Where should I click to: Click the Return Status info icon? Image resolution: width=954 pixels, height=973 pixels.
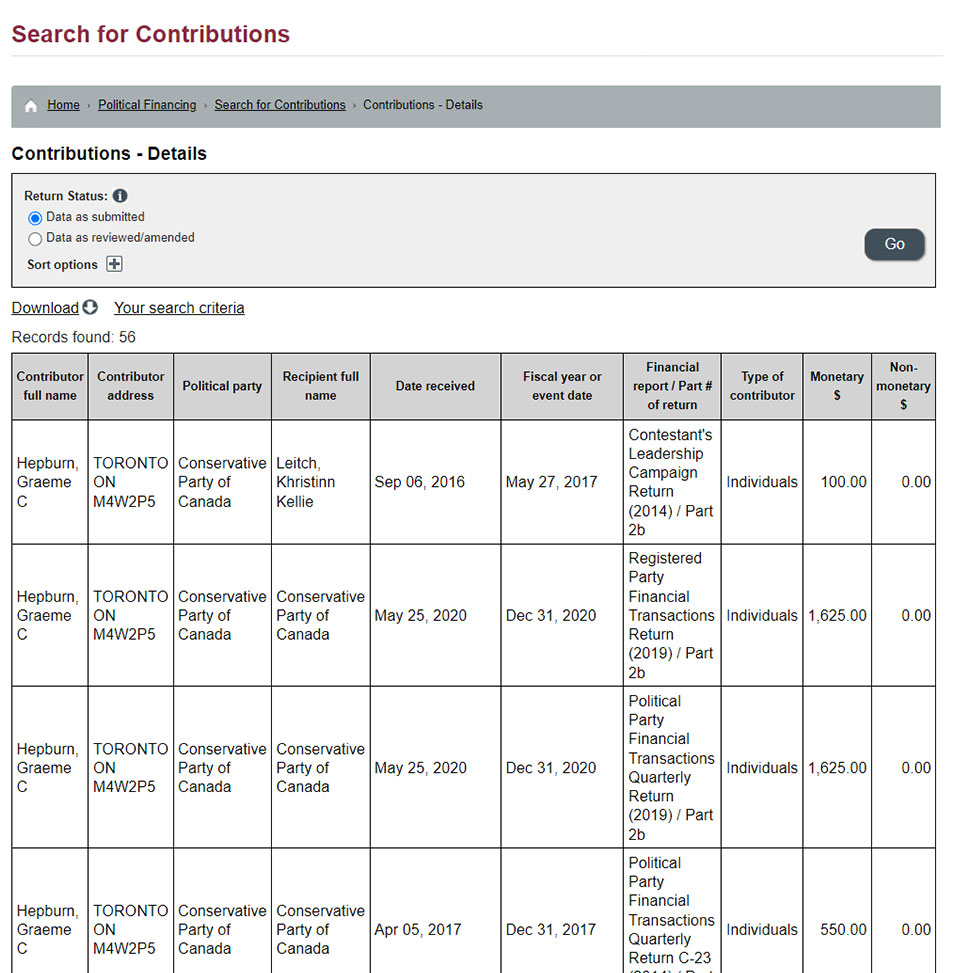pos(120,196)
